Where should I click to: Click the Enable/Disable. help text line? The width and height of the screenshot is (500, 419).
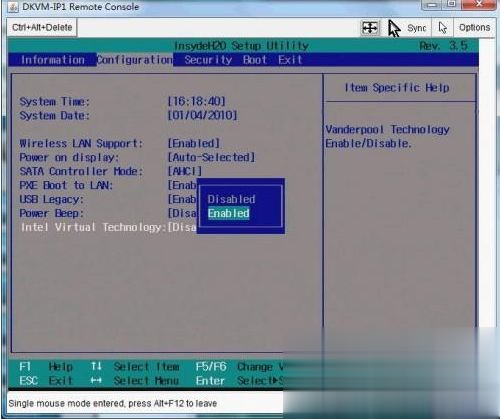(368, 144)
